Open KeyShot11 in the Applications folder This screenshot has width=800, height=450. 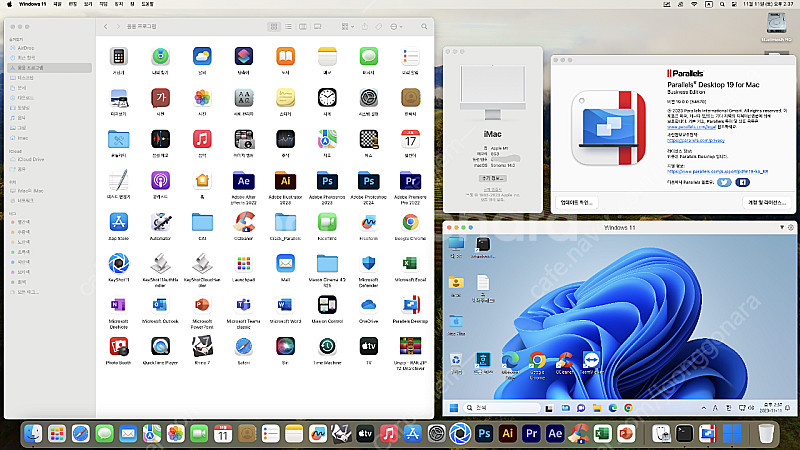pyautogui.click(x=118, y=264)
